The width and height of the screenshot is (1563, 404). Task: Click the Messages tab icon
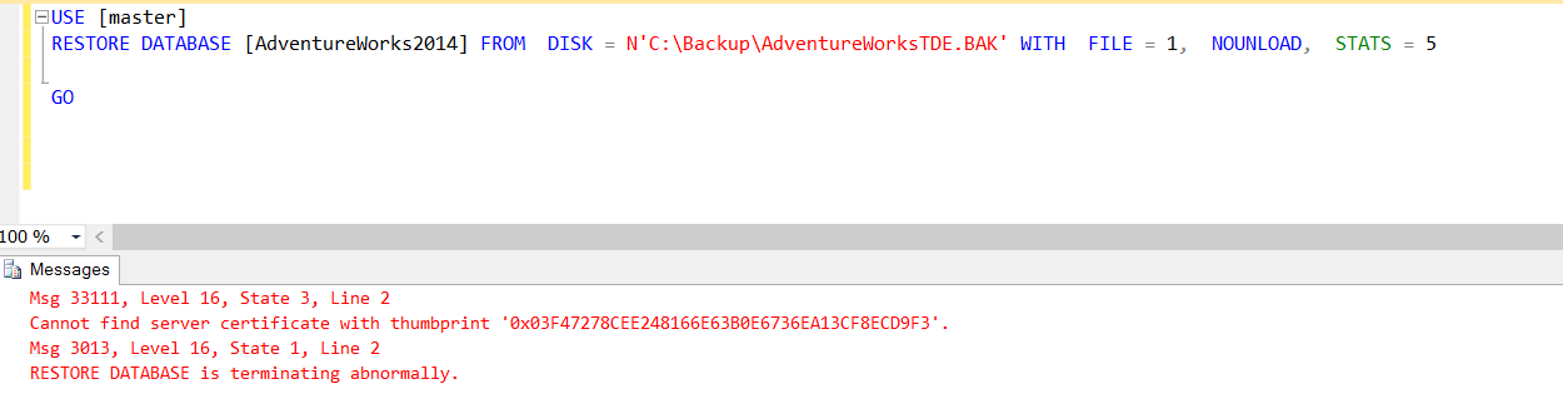(14, 270)
